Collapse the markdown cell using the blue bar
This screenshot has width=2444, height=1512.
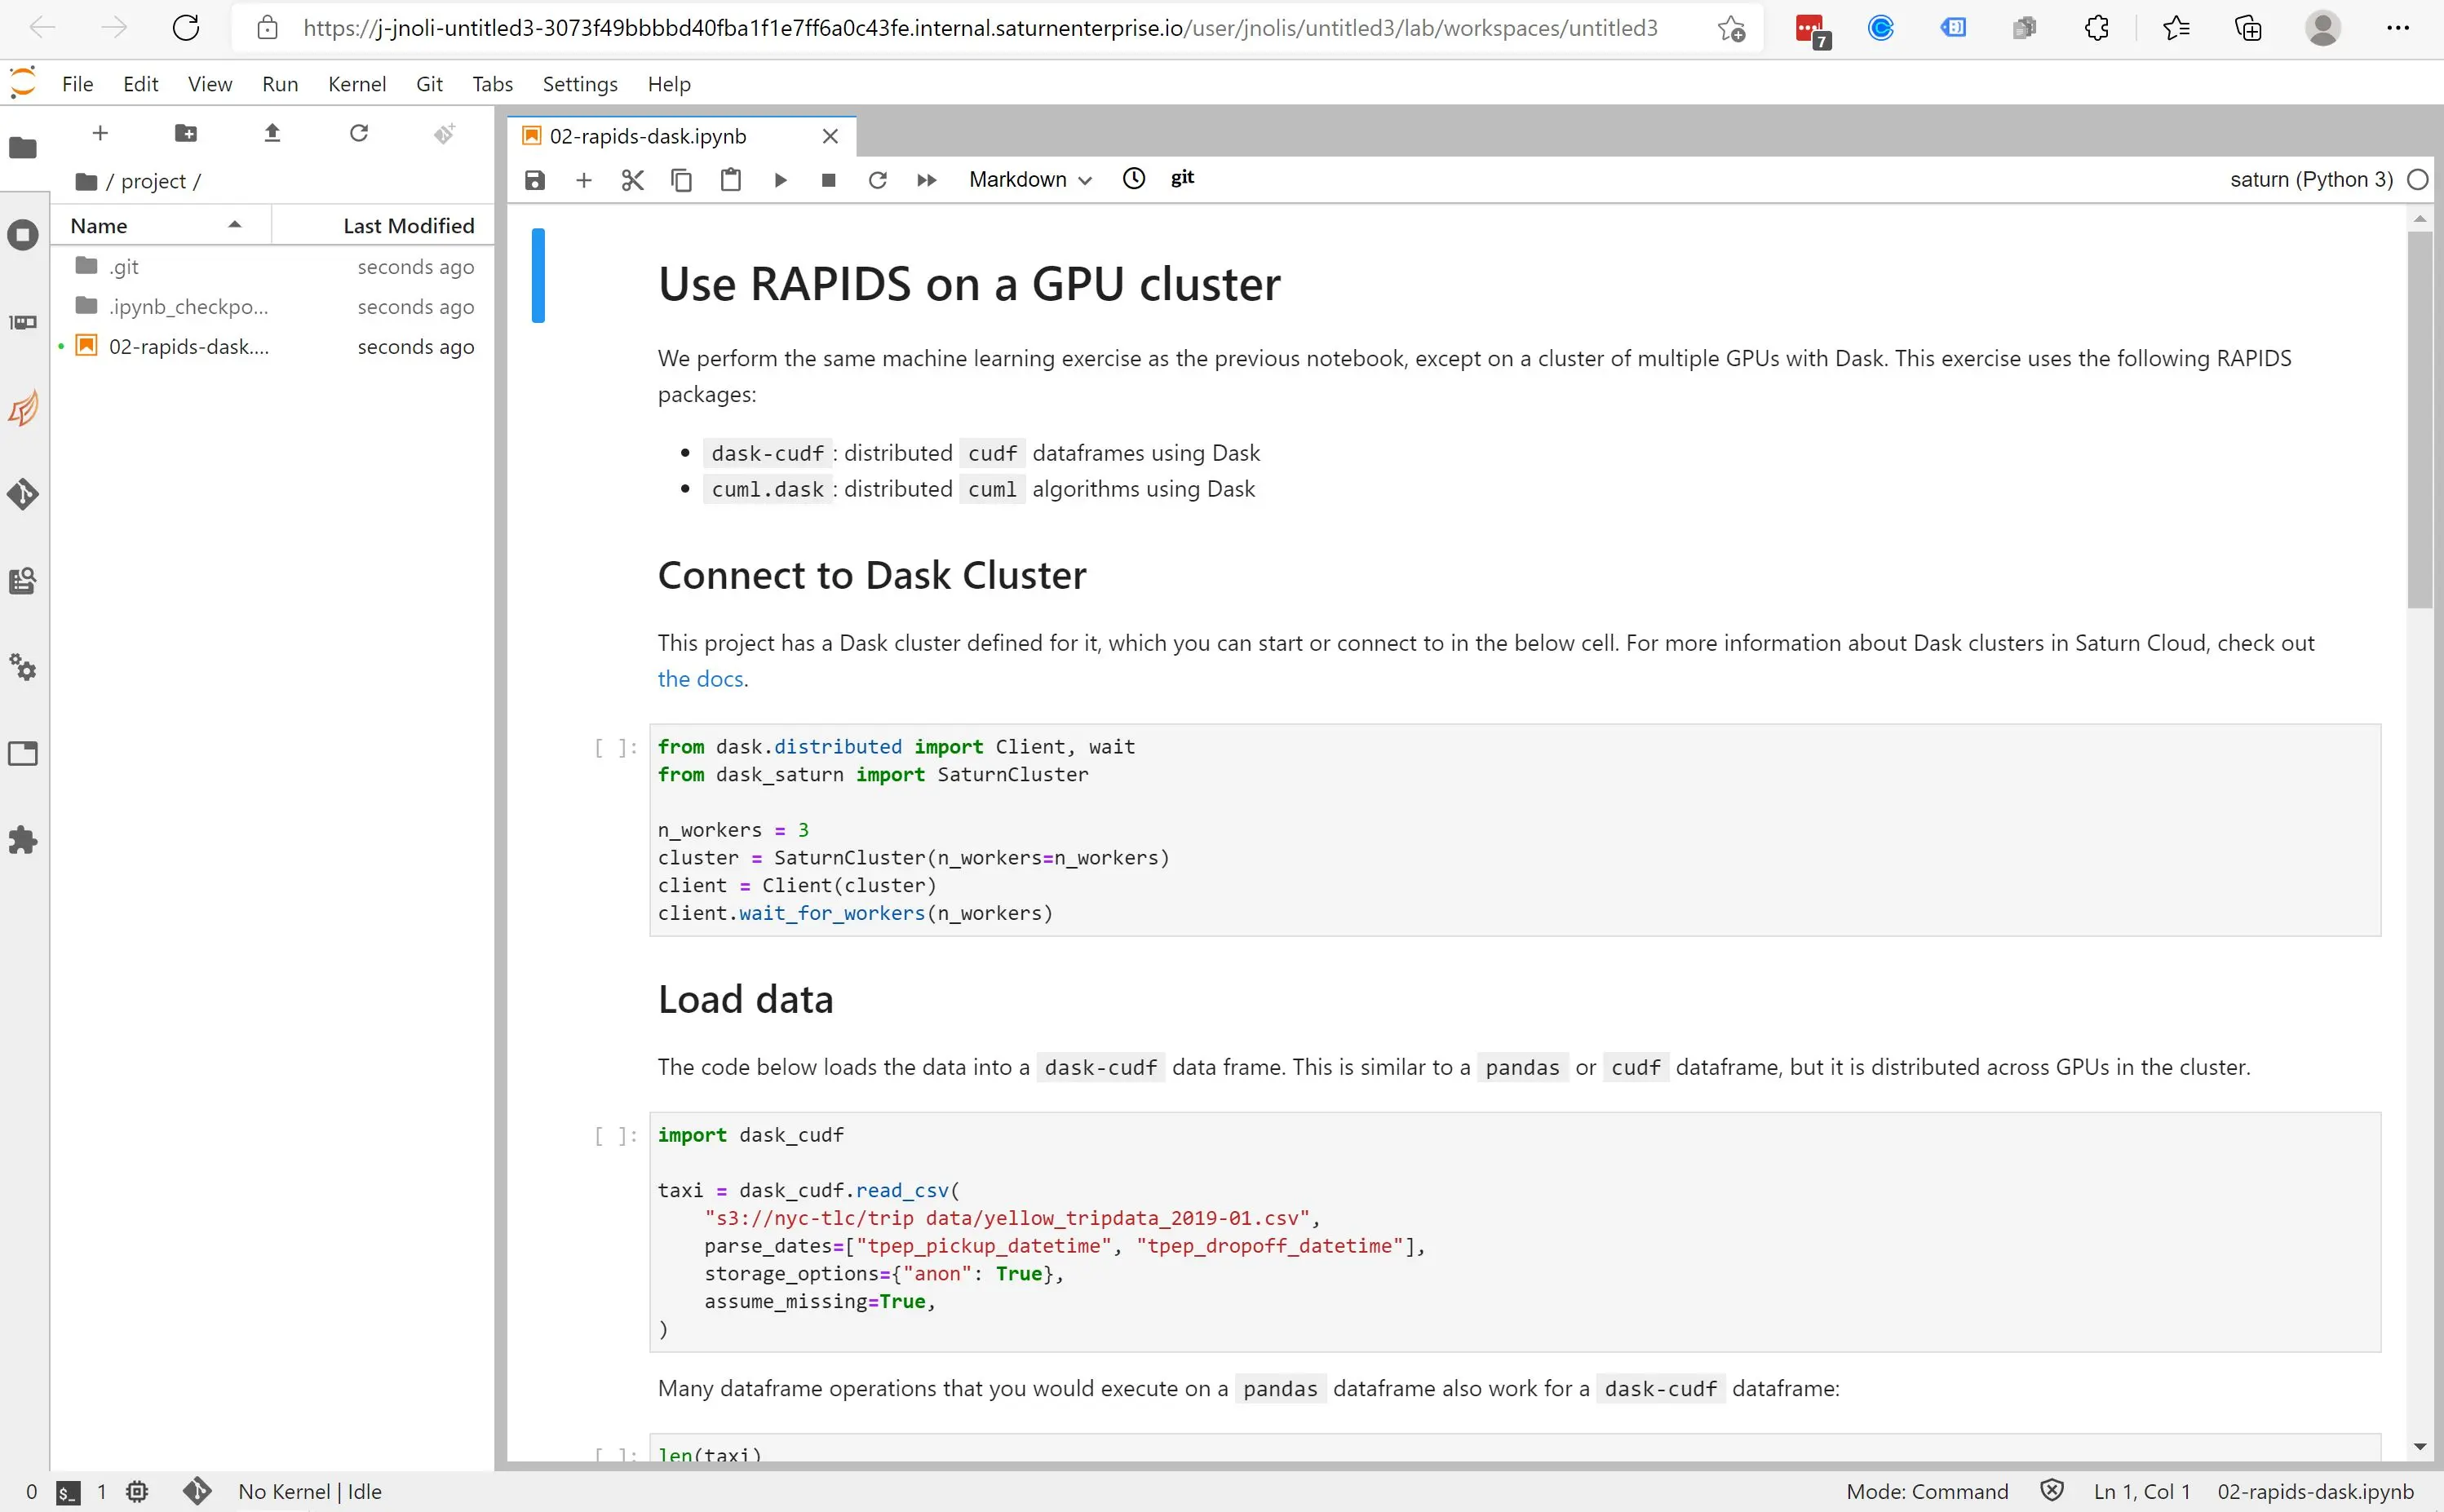[539, 275]
